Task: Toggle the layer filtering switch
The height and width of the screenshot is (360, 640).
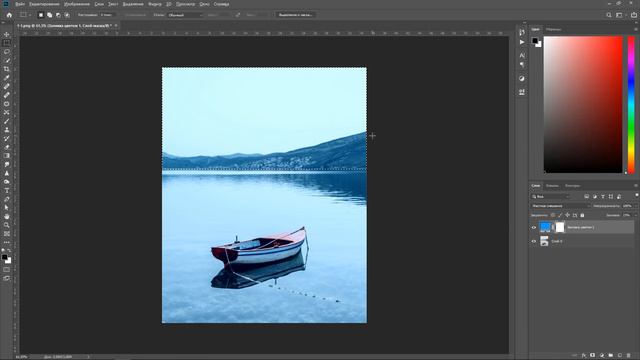Action: click(637, 196)
